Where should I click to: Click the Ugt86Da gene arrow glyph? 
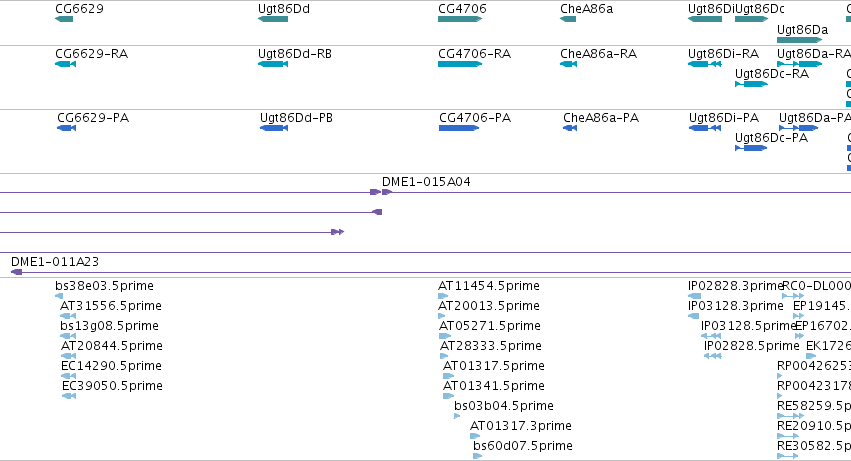[799, 40]
